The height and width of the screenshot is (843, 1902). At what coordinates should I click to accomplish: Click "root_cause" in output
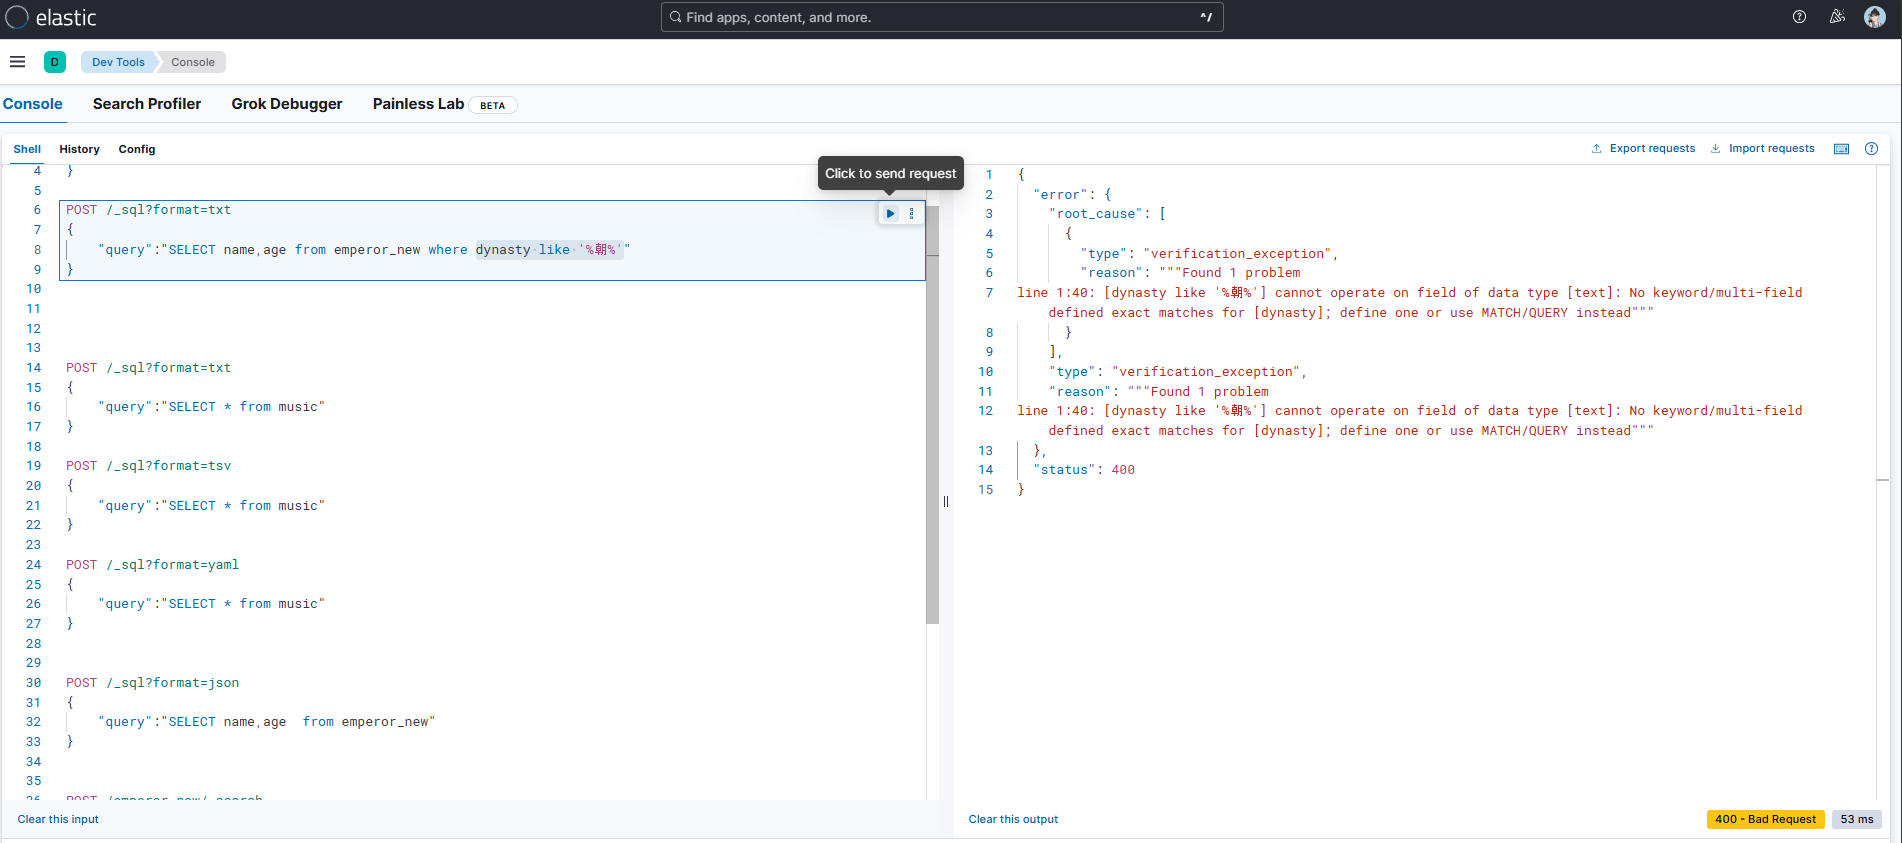[1096, 214]
